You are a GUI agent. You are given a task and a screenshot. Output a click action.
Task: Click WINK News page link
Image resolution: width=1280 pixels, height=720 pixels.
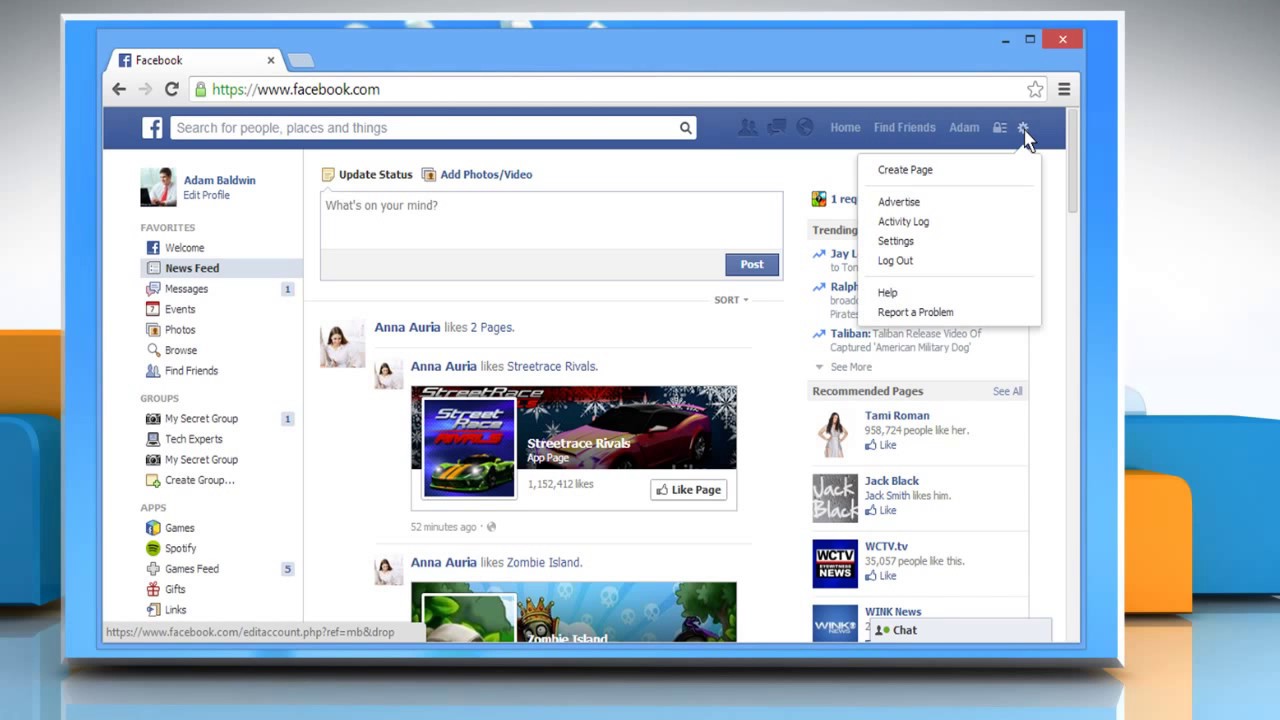pyautogui.click(x=893, y=612)
